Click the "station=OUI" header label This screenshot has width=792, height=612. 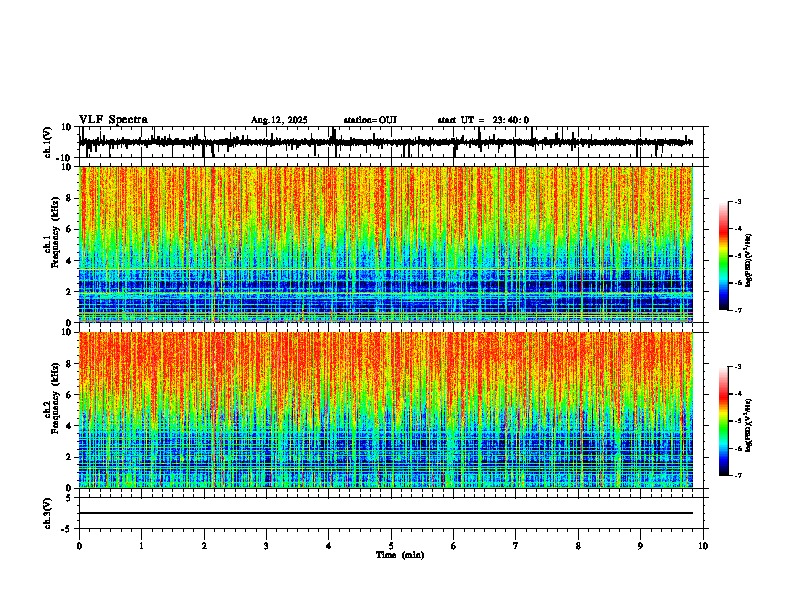[370, 120]
